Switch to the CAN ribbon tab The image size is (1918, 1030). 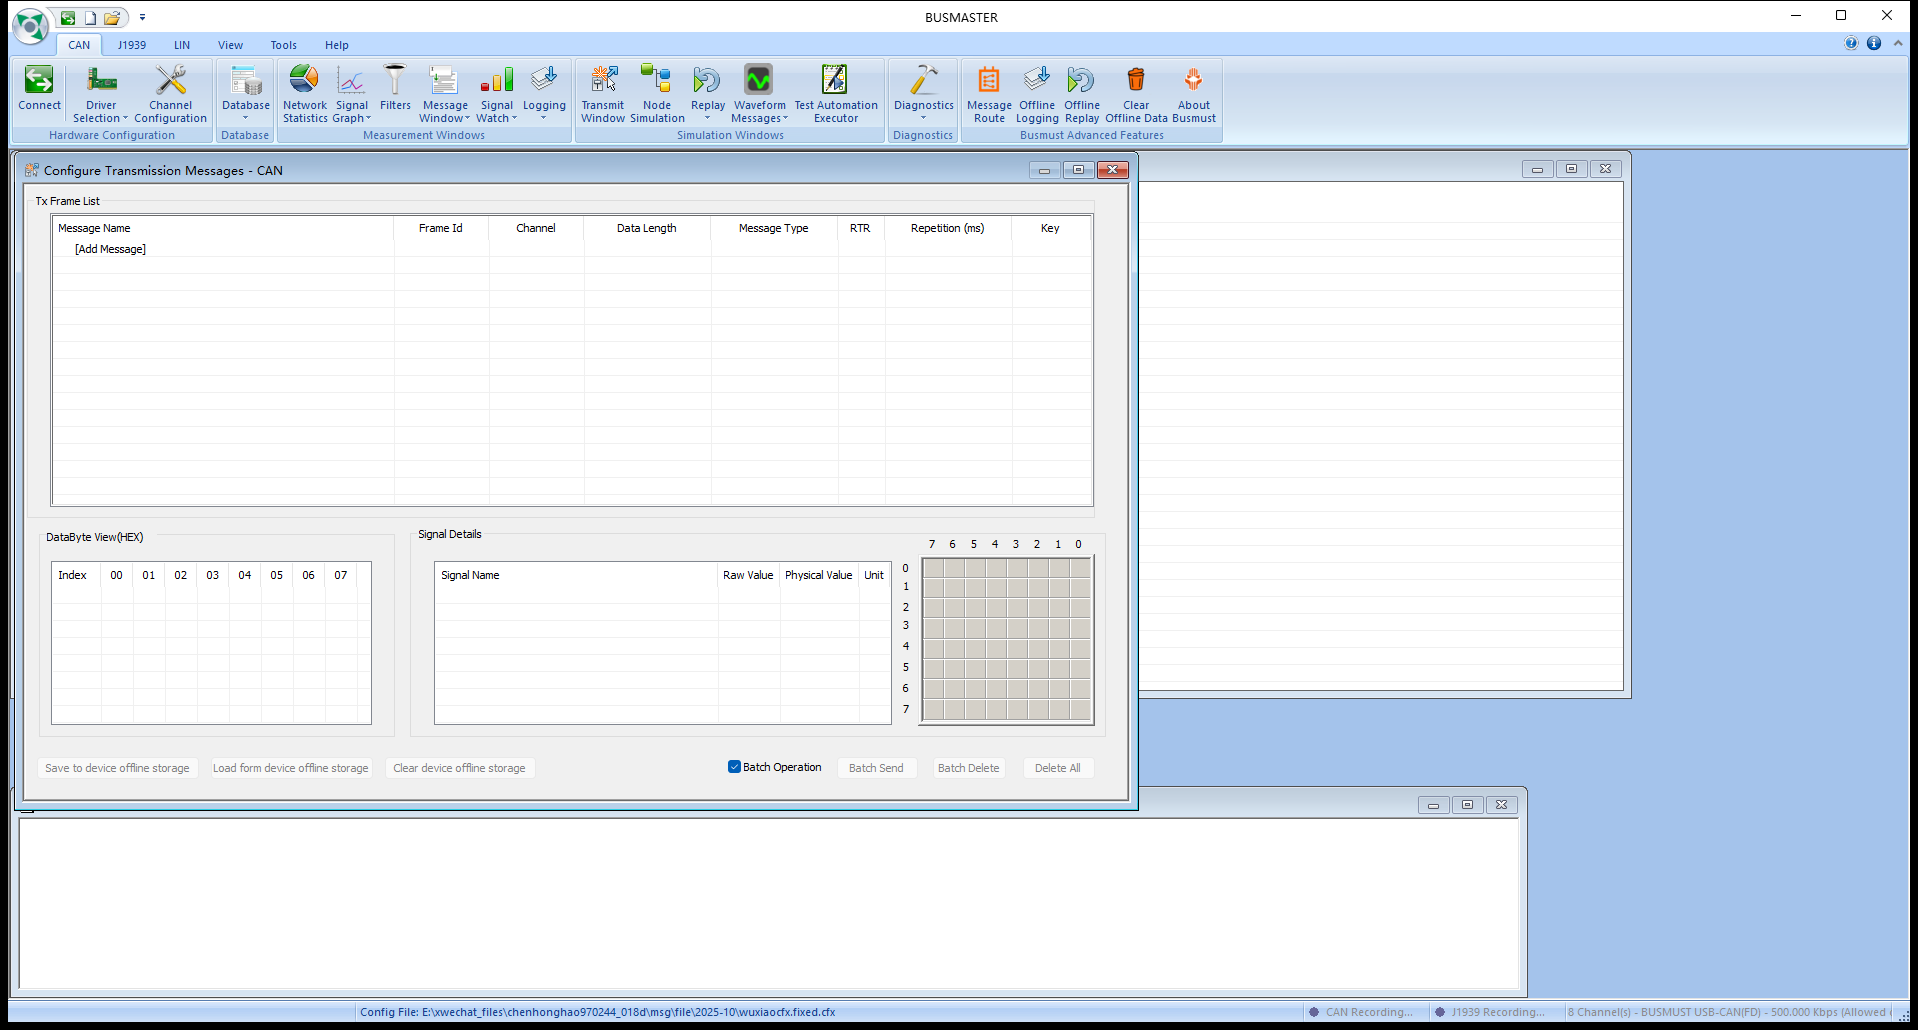pyautogui.click(x=79, y=45)
